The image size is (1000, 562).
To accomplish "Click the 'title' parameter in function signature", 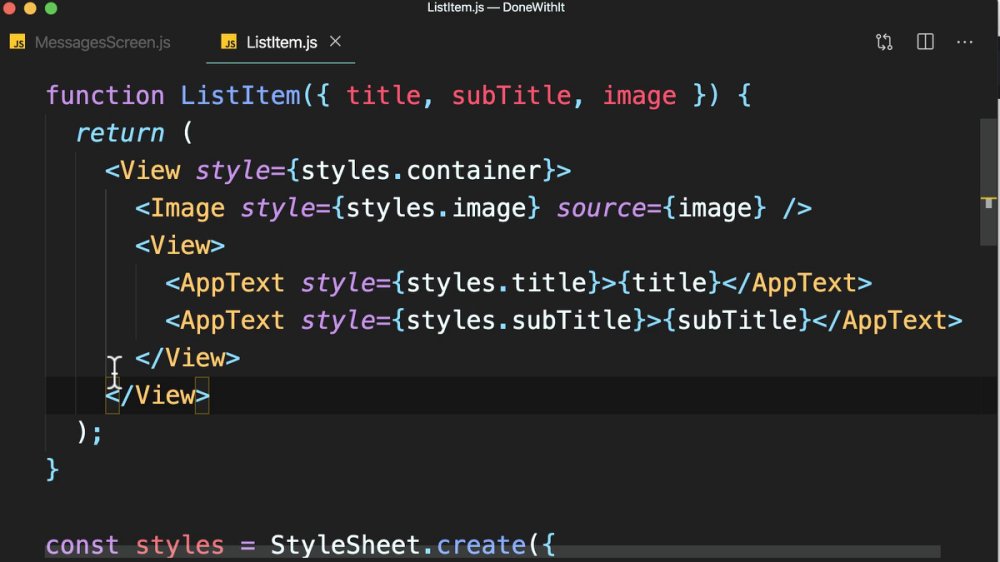I will point(384,96).
